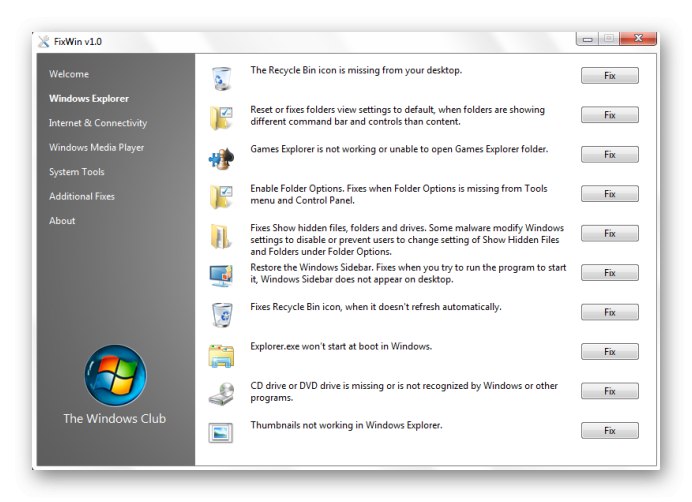Screen dimensions: 692x502
Task: Switch to System Tools section
Action: [77, 172]
